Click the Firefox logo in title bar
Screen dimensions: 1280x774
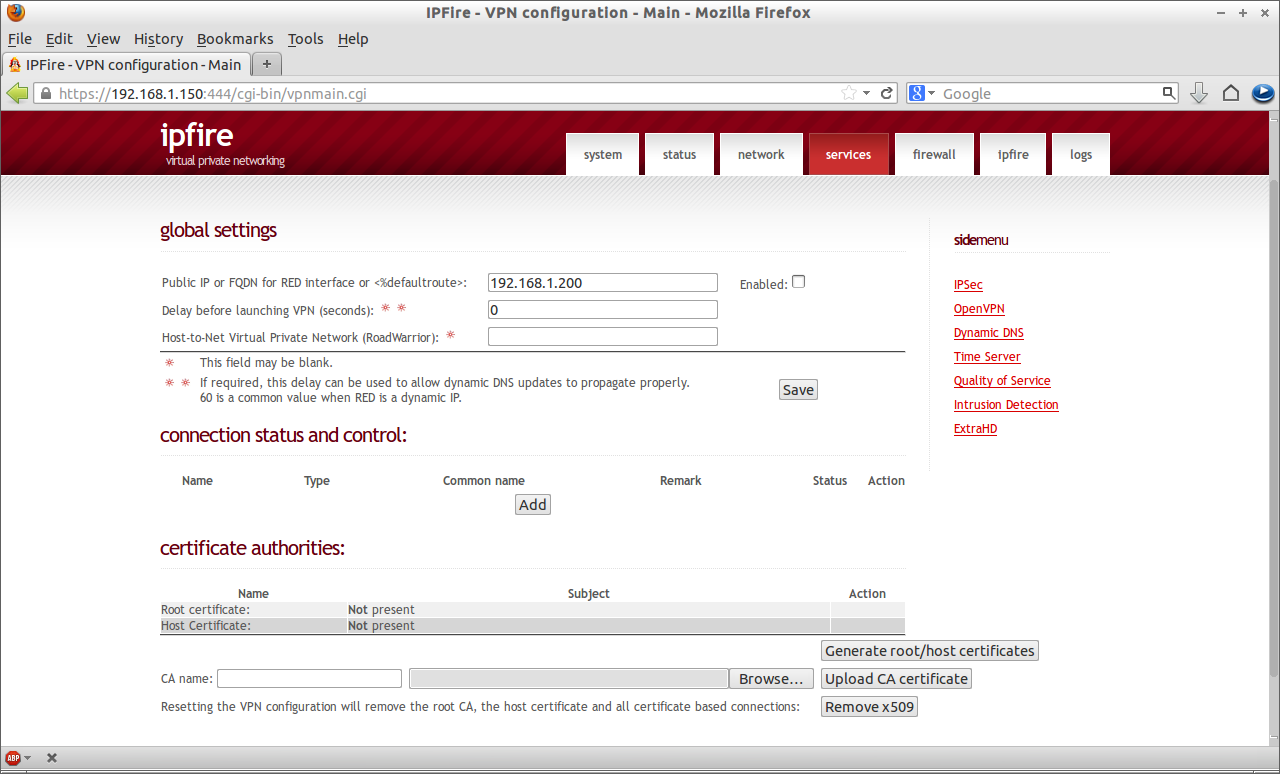[15, 12]
